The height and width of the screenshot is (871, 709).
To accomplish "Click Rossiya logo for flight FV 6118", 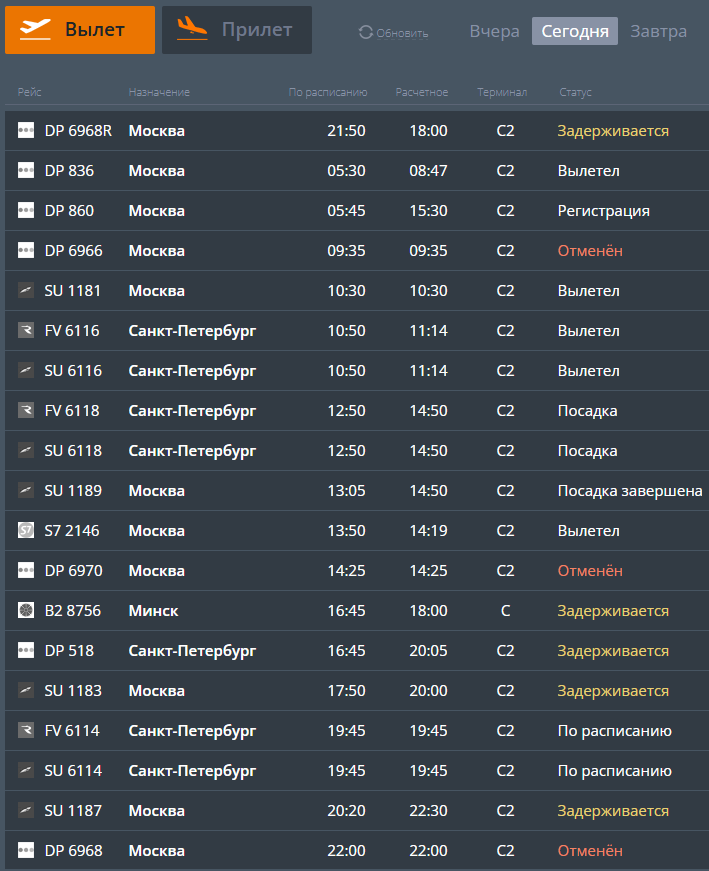I will [x=26, y=411].
